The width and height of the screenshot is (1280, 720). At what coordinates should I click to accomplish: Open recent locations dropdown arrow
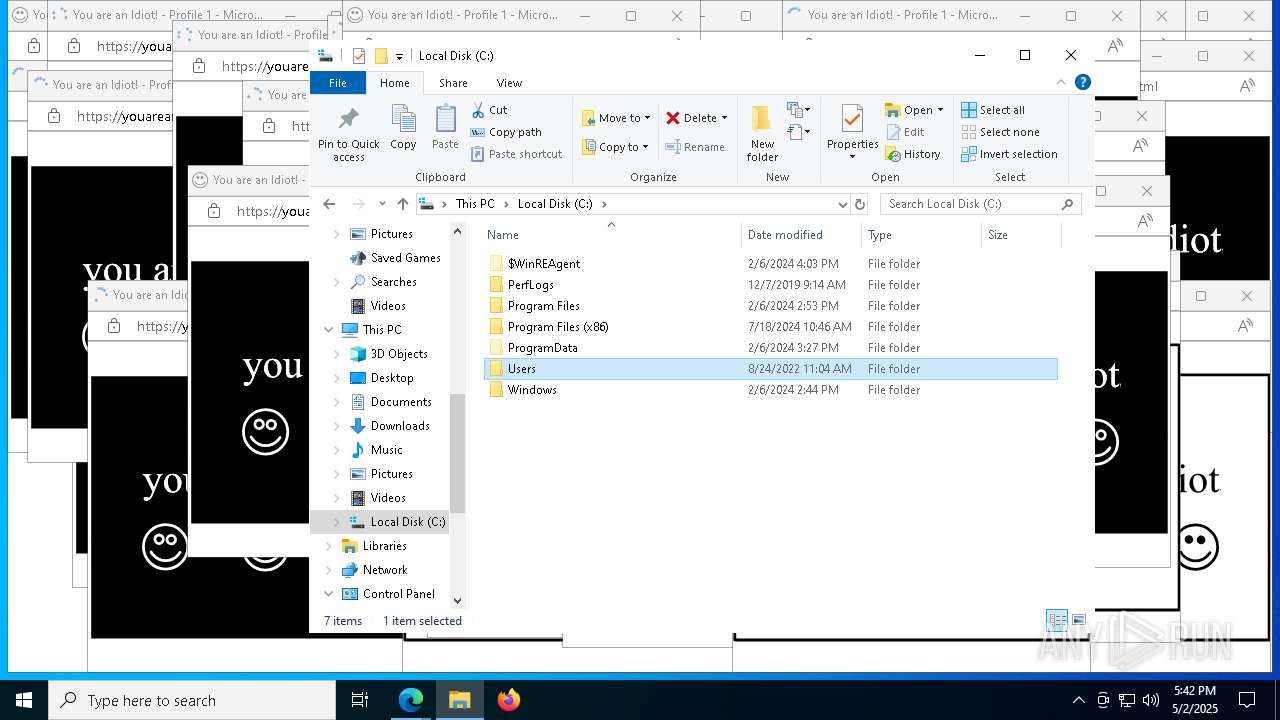382,204
